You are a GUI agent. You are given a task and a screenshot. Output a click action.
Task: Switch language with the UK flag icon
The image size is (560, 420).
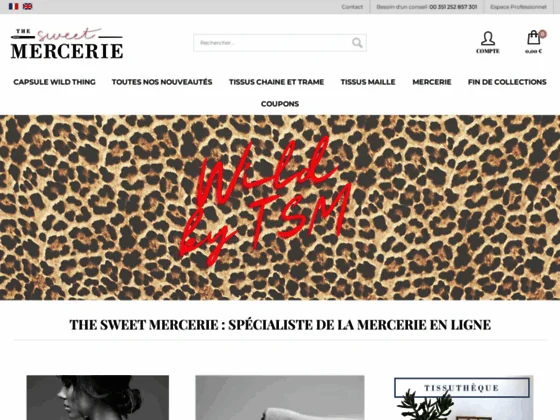[x=28, y=6]
